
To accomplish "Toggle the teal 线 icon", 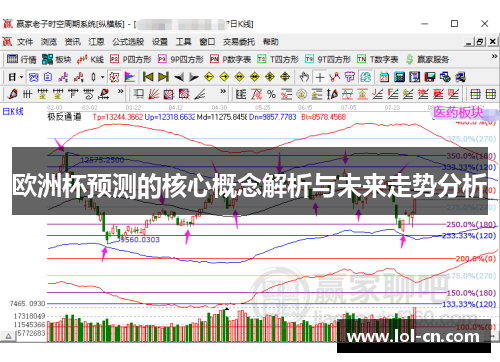I will 366,77.
